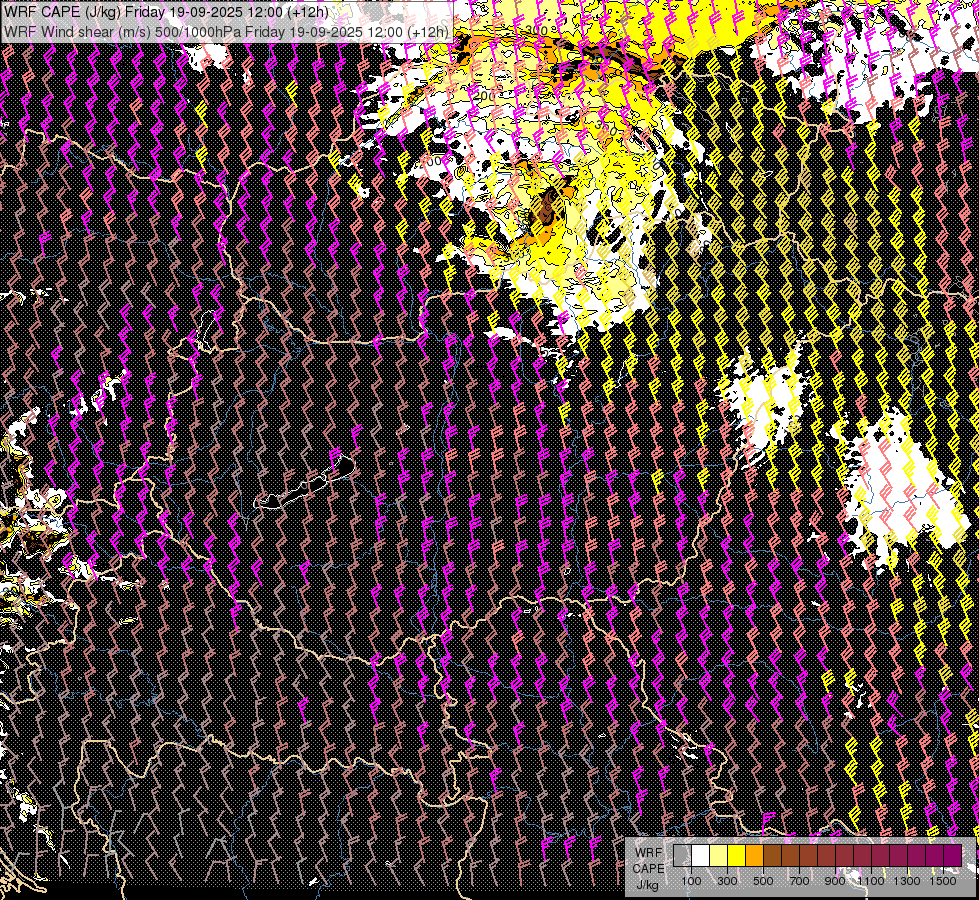Viewport: 979px width, 900px height.
Task: Click the legend value 500
Action: click(x=763, y=881)
